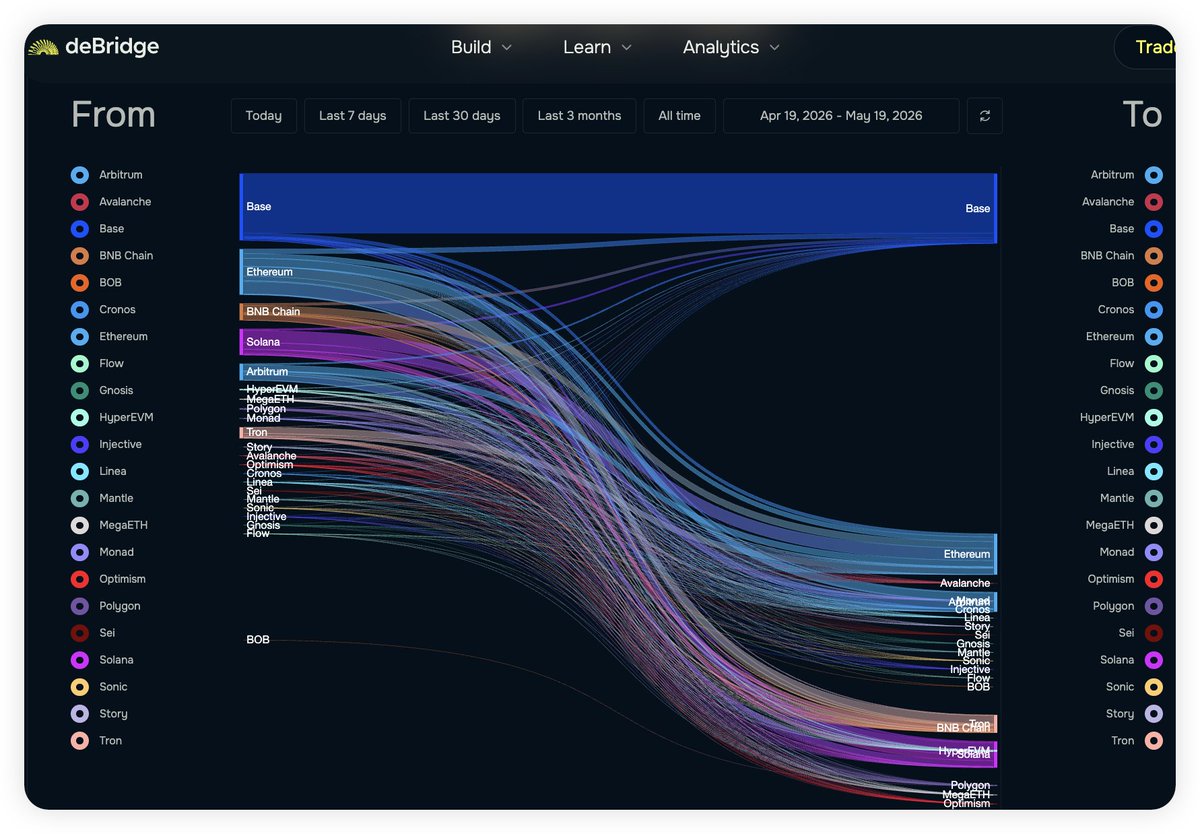1200x834 pixels.
Task: Click the refresh icon next to date range
Action: tap(985, 116)
